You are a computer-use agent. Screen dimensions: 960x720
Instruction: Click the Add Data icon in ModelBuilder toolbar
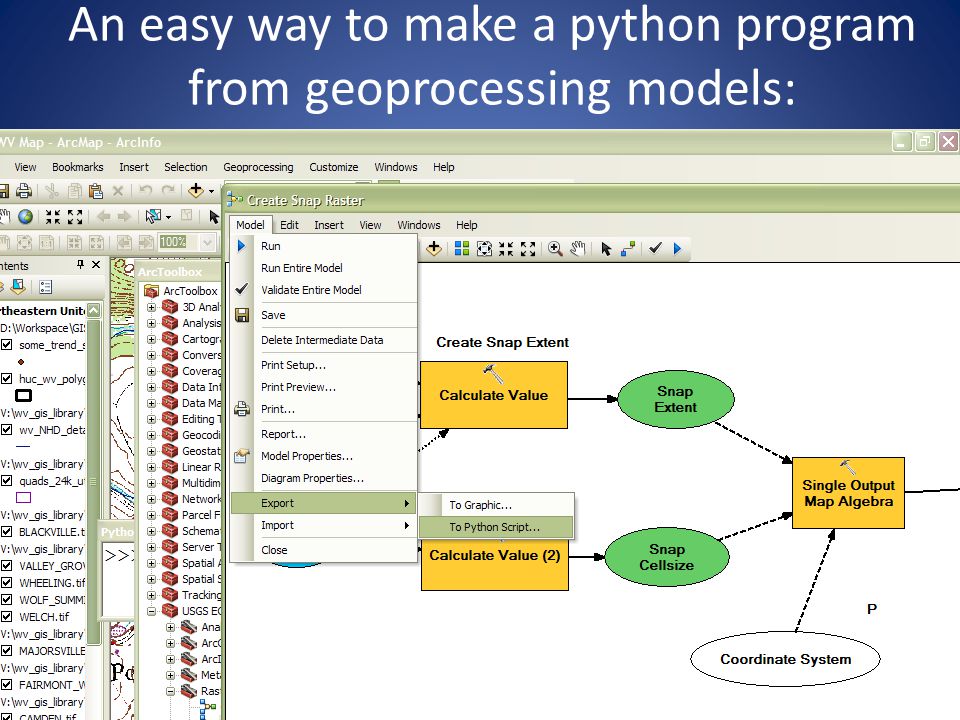tap(433, 248)
